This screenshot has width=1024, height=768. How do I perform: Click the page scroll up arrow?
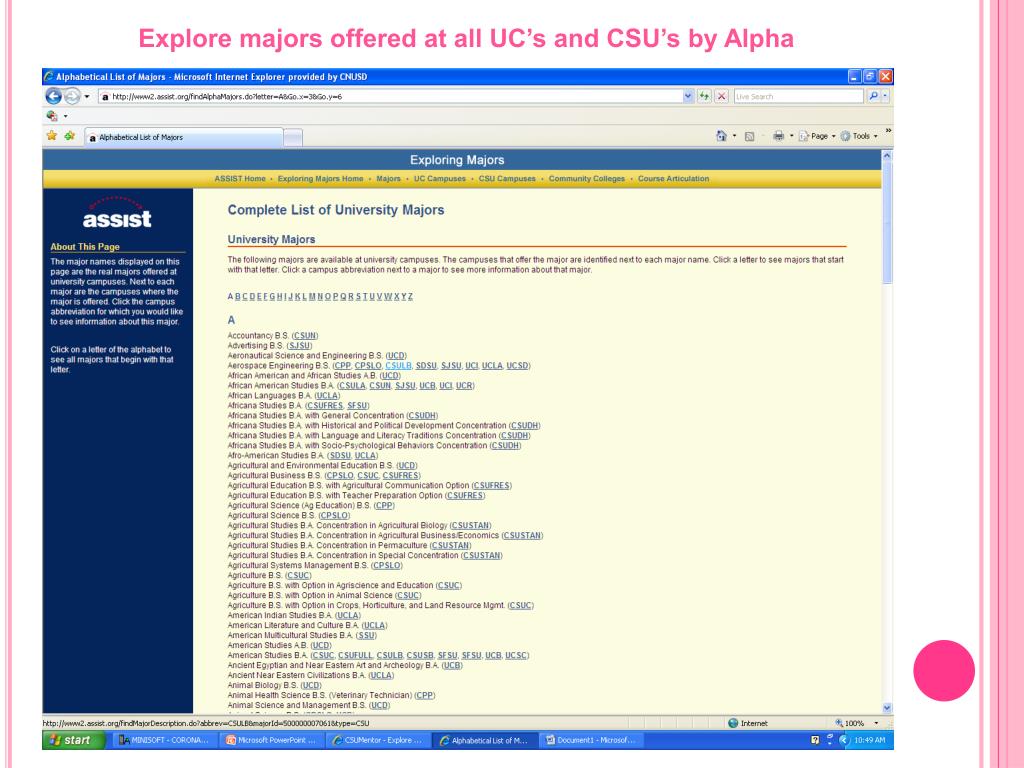point(887,156)
